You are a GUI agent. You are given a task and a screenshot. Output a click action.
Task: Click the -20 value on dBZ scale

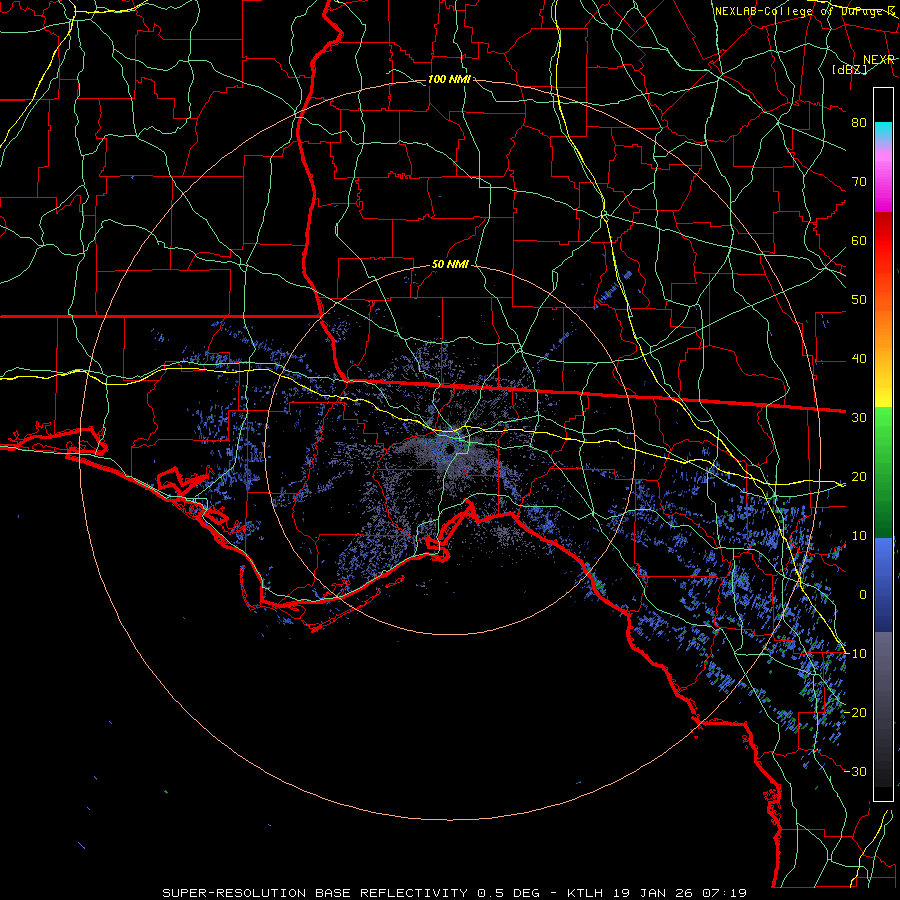[855, 712]
